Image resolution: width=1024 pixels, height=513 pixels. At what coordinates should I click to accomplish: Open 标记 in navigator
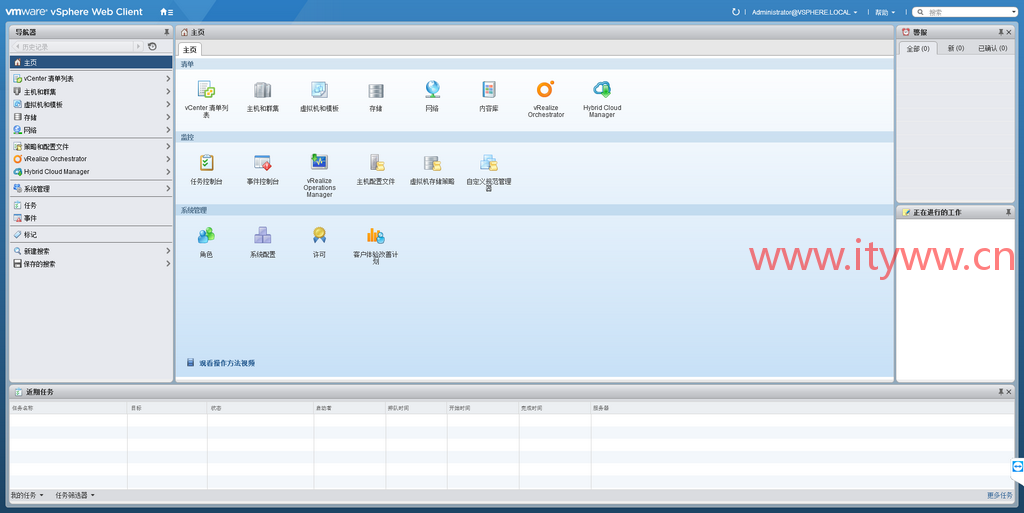coord(91,234)
